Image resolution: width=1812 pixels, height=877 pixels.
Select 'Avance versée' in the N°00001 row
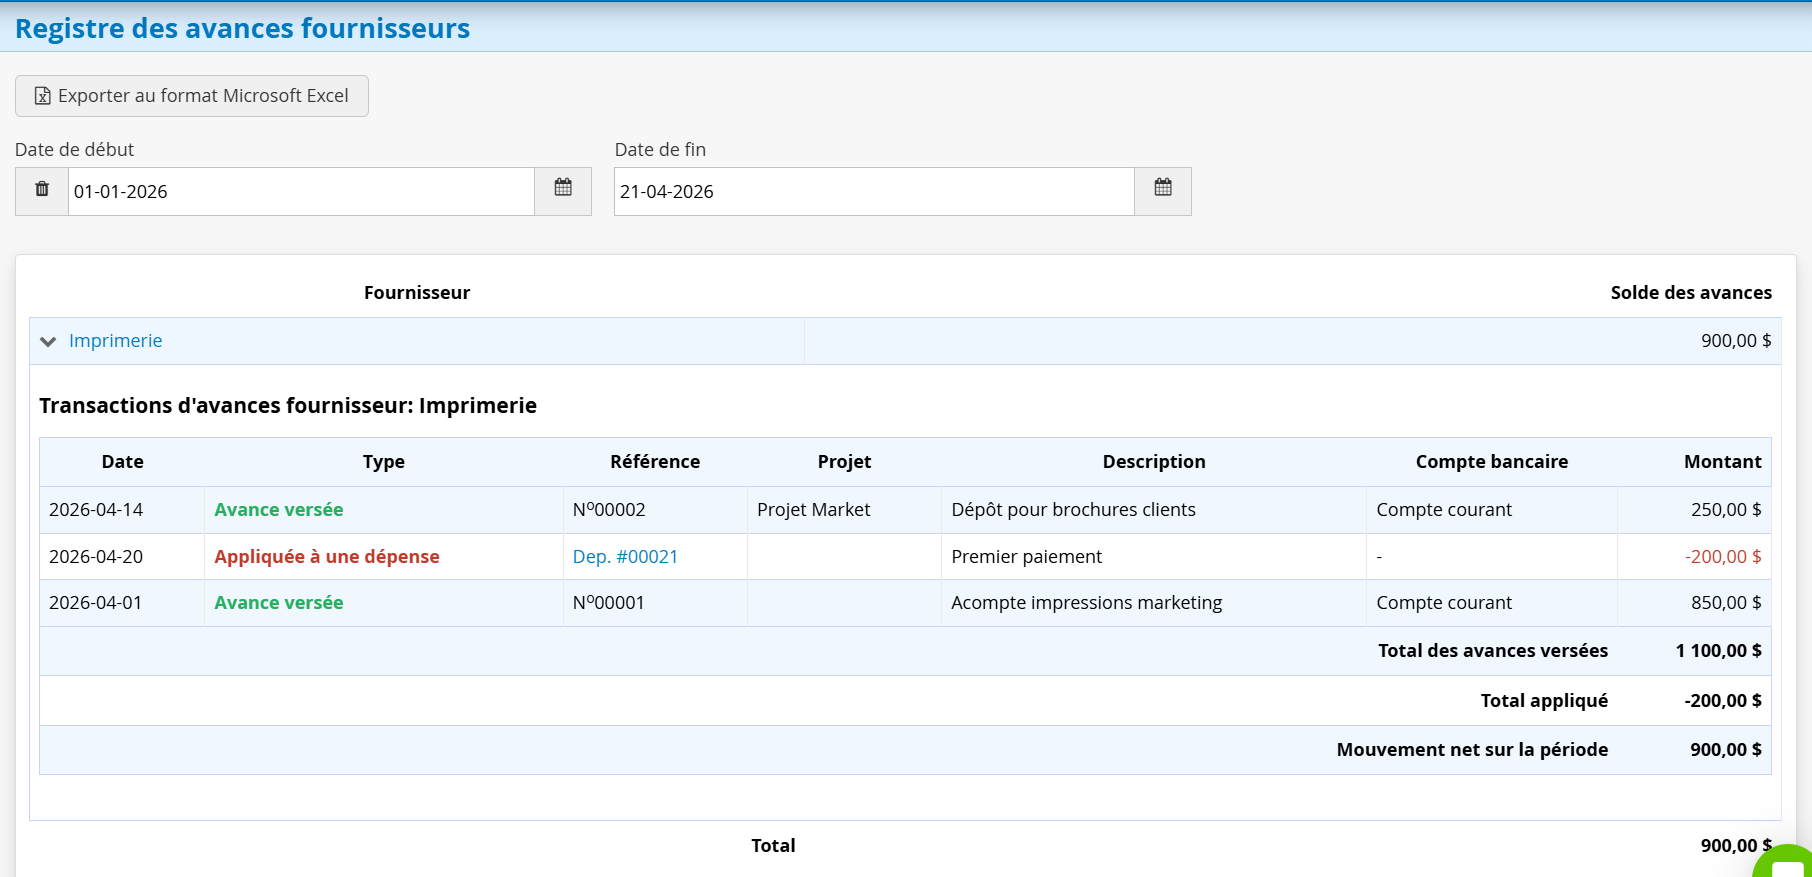(279, 603)
